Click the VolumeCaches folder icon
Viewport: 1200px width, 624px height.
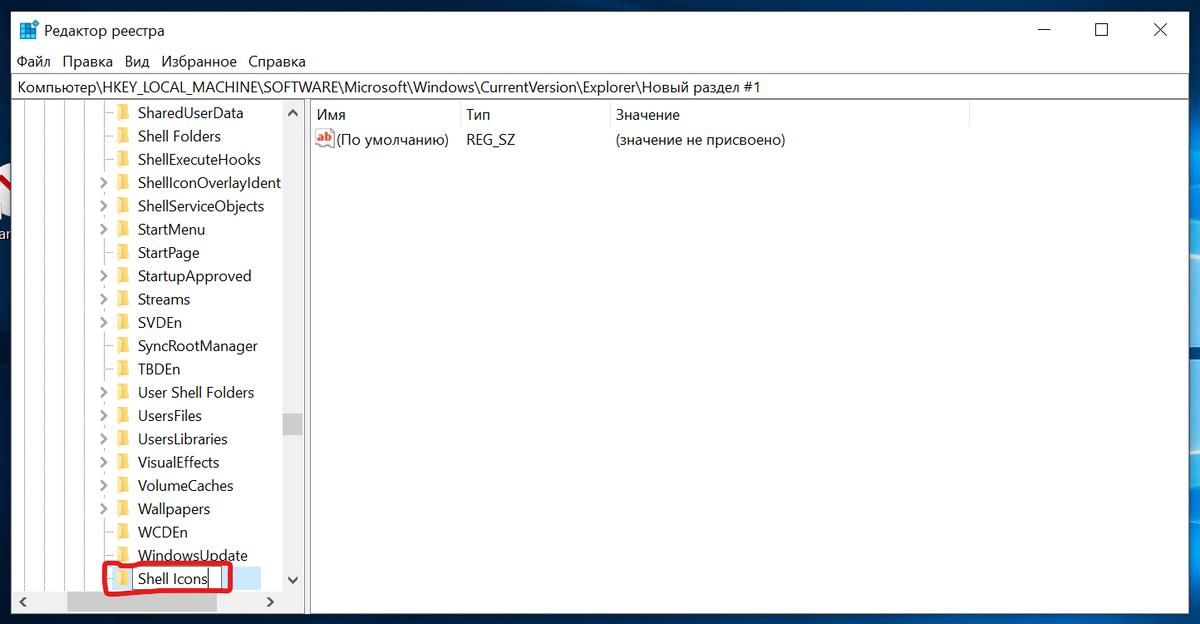pos(123,486)
